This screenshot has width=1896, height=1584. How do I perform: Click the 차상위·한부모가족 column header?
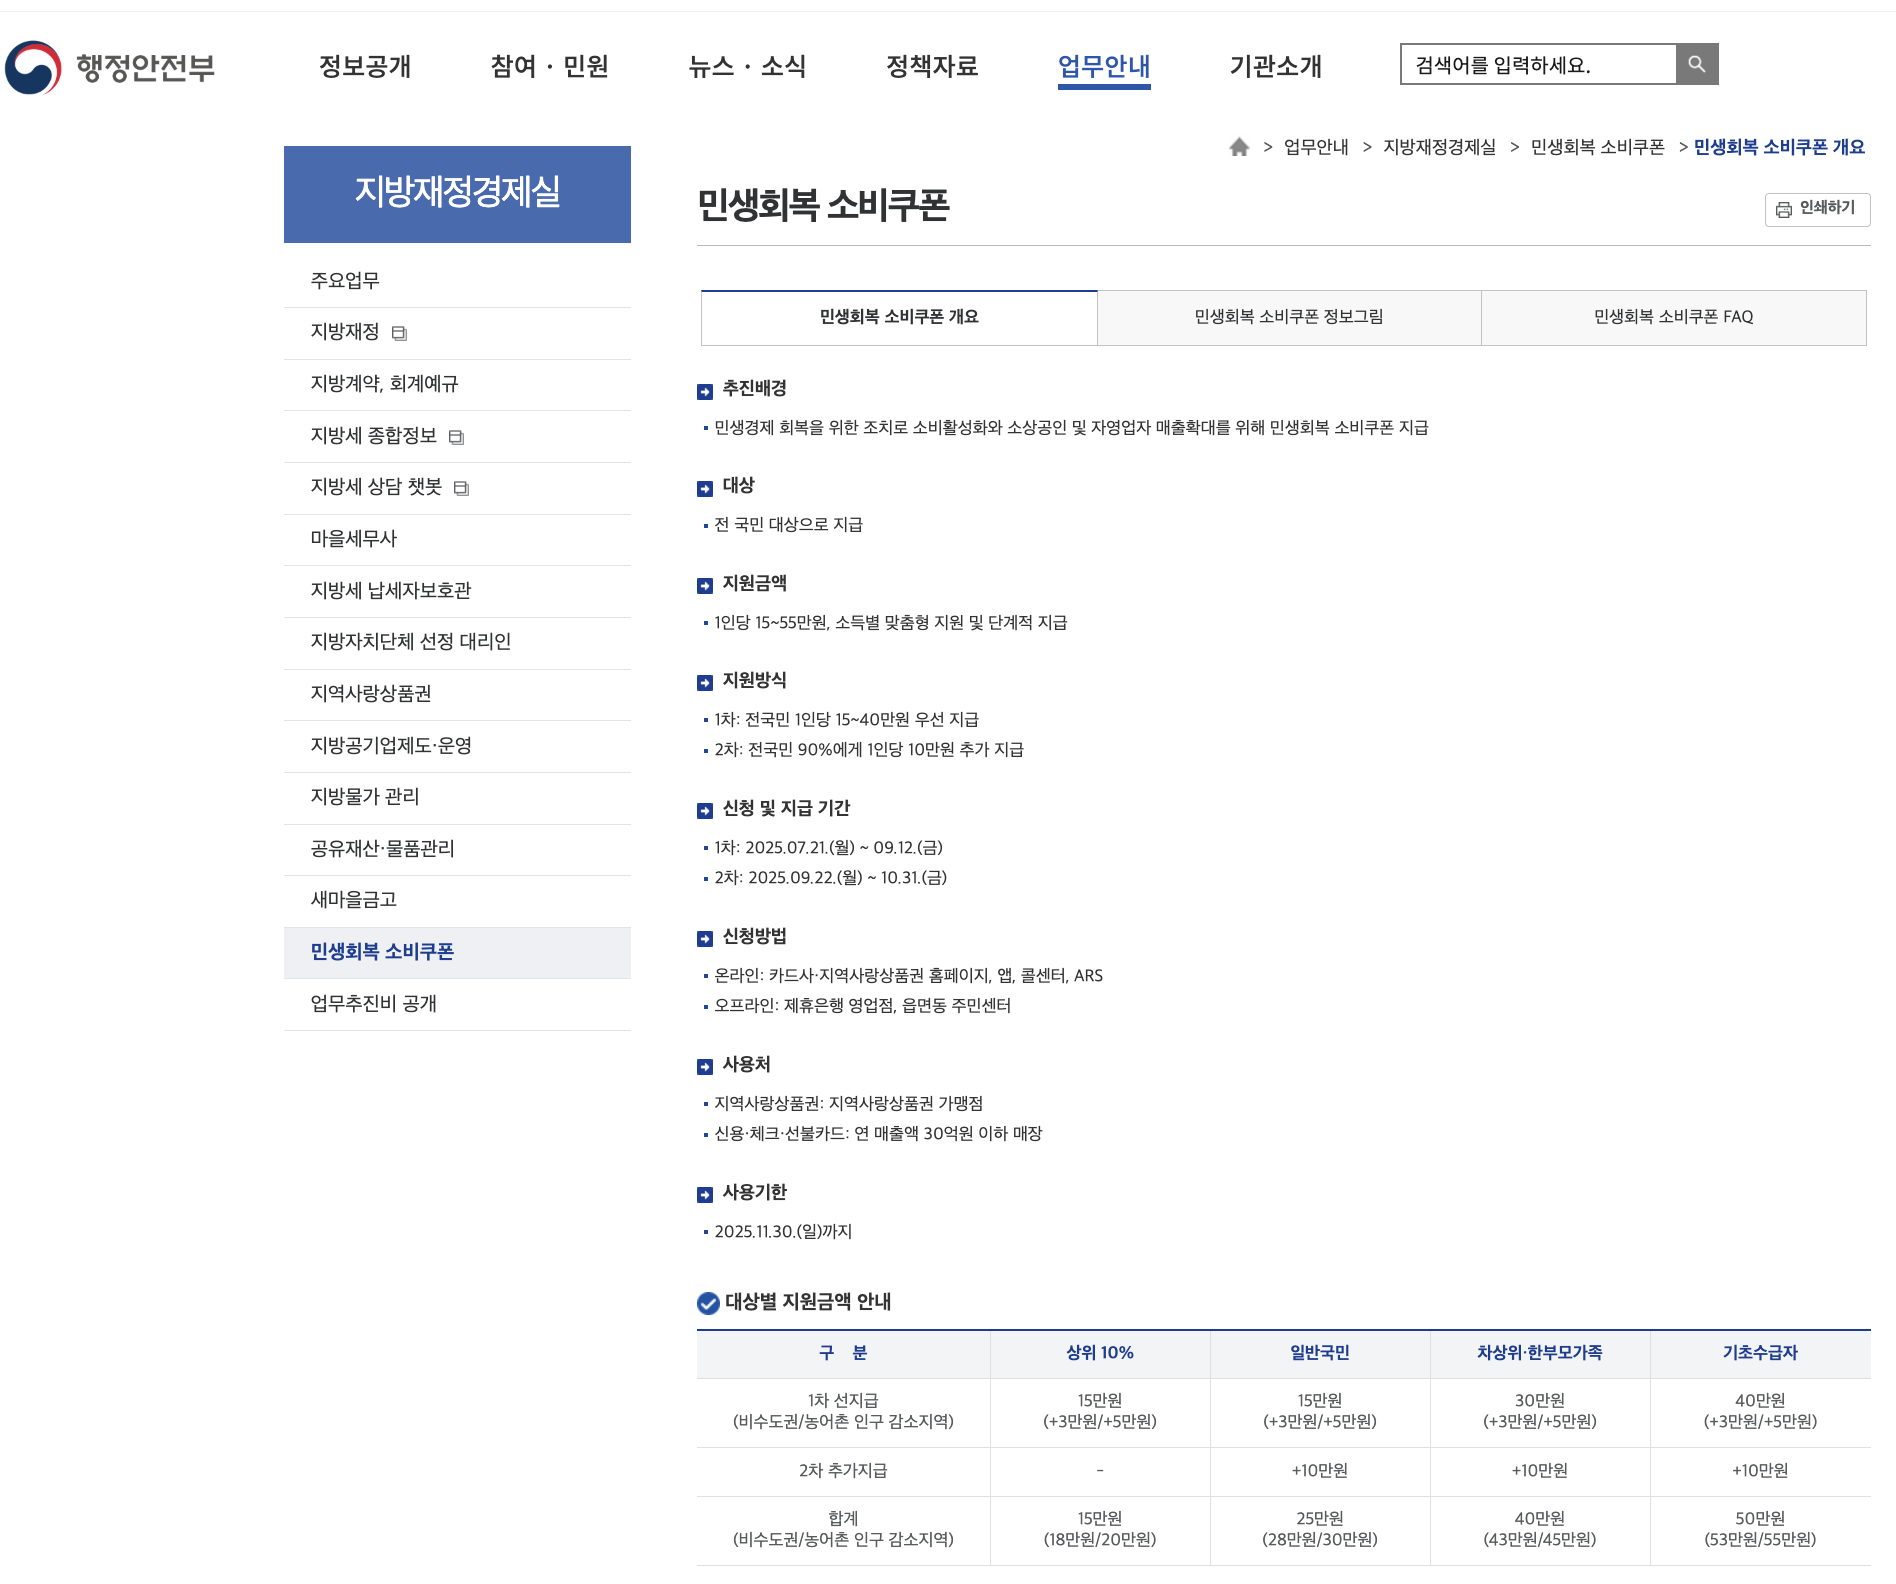click(1540, 1354)
